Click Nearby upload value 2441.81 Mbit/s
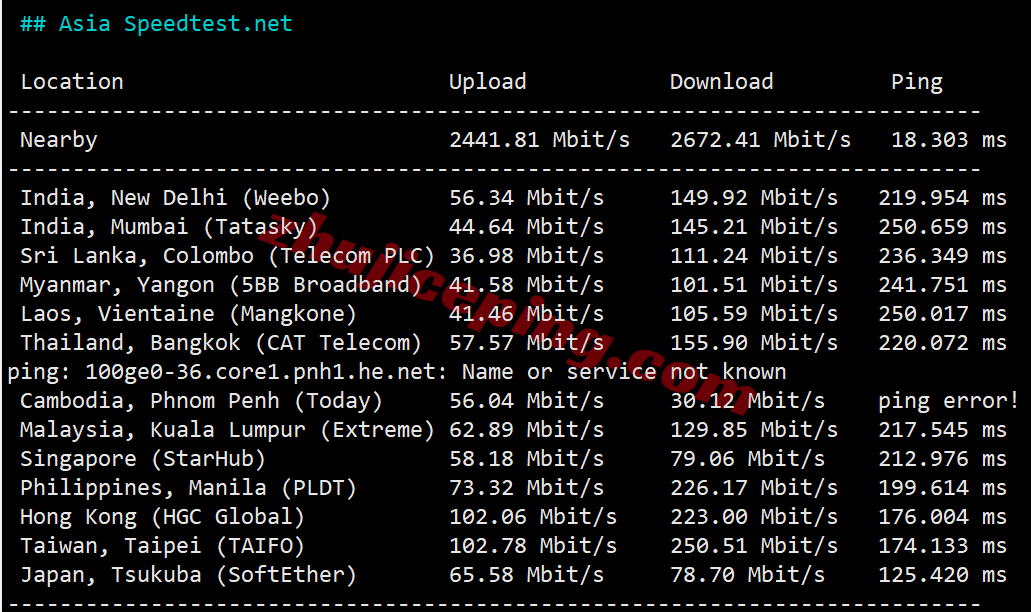 [x=539, y=139]
